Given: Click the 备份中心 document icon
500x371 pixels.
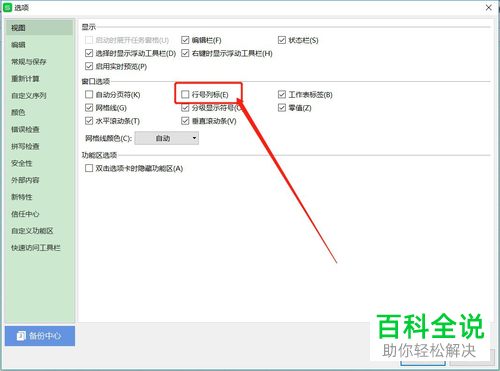Looking at the screenshot, I should [21, 336].
